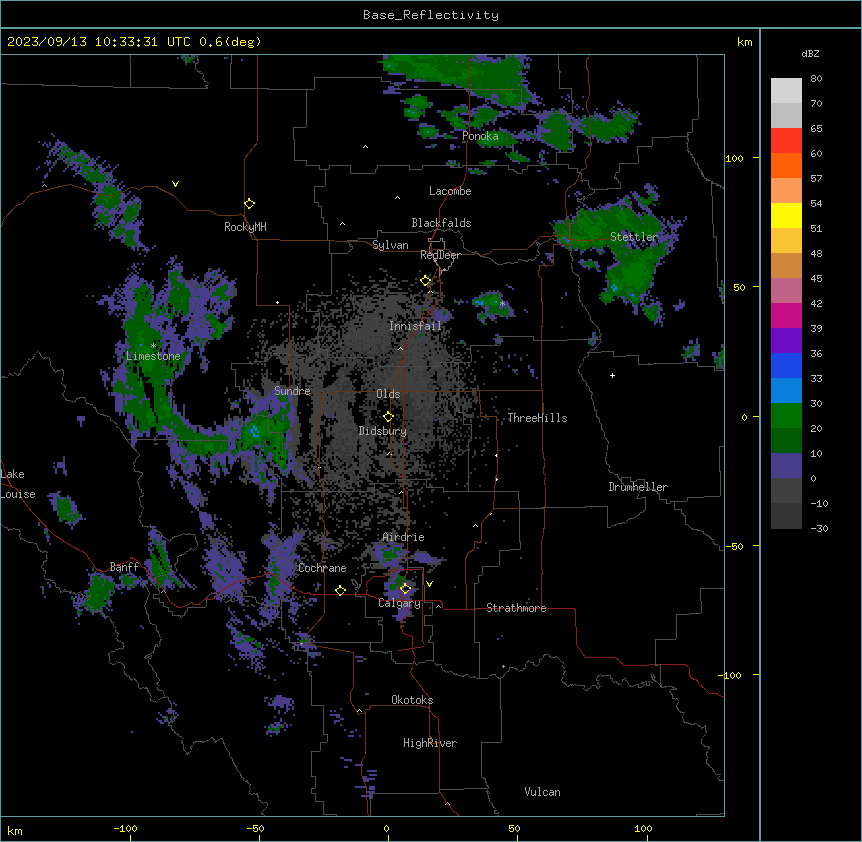Click the light gray 70-80 dBZ legend swatch
The image size is (862, 842).
pos(786,91)
